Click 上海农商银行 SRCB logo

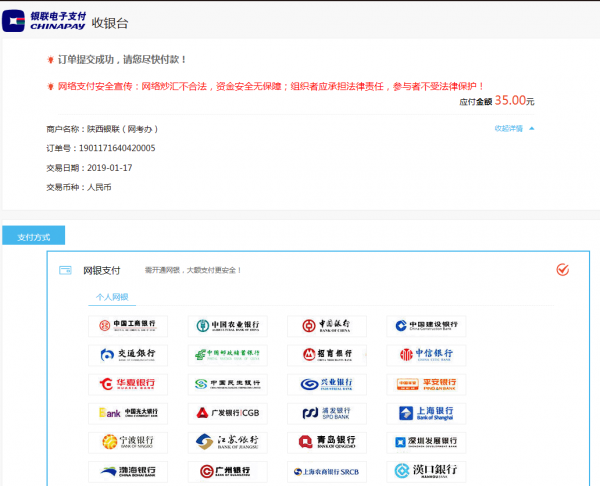tap(327, 471)
